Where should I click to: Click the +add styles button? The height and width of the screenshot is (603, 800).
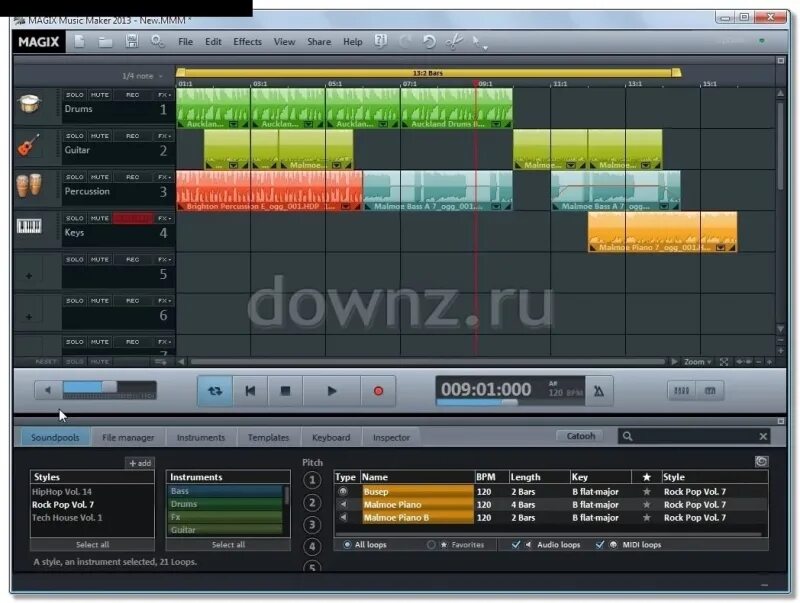coord(140,463)
